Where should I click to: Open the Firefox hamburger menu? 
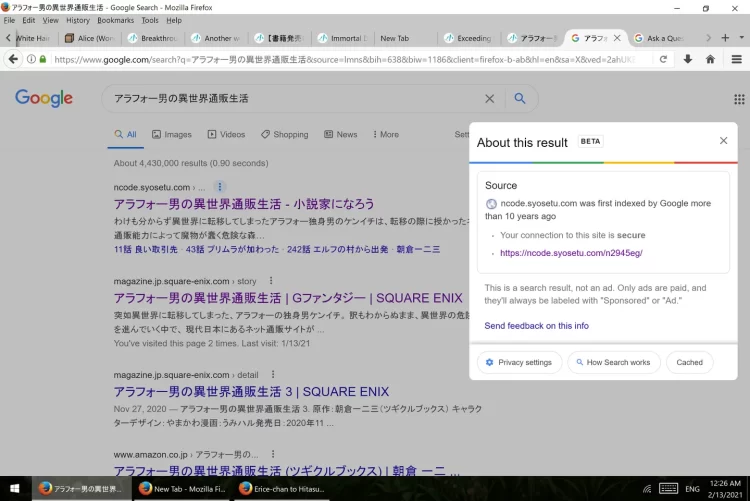(x=736, y=59)
